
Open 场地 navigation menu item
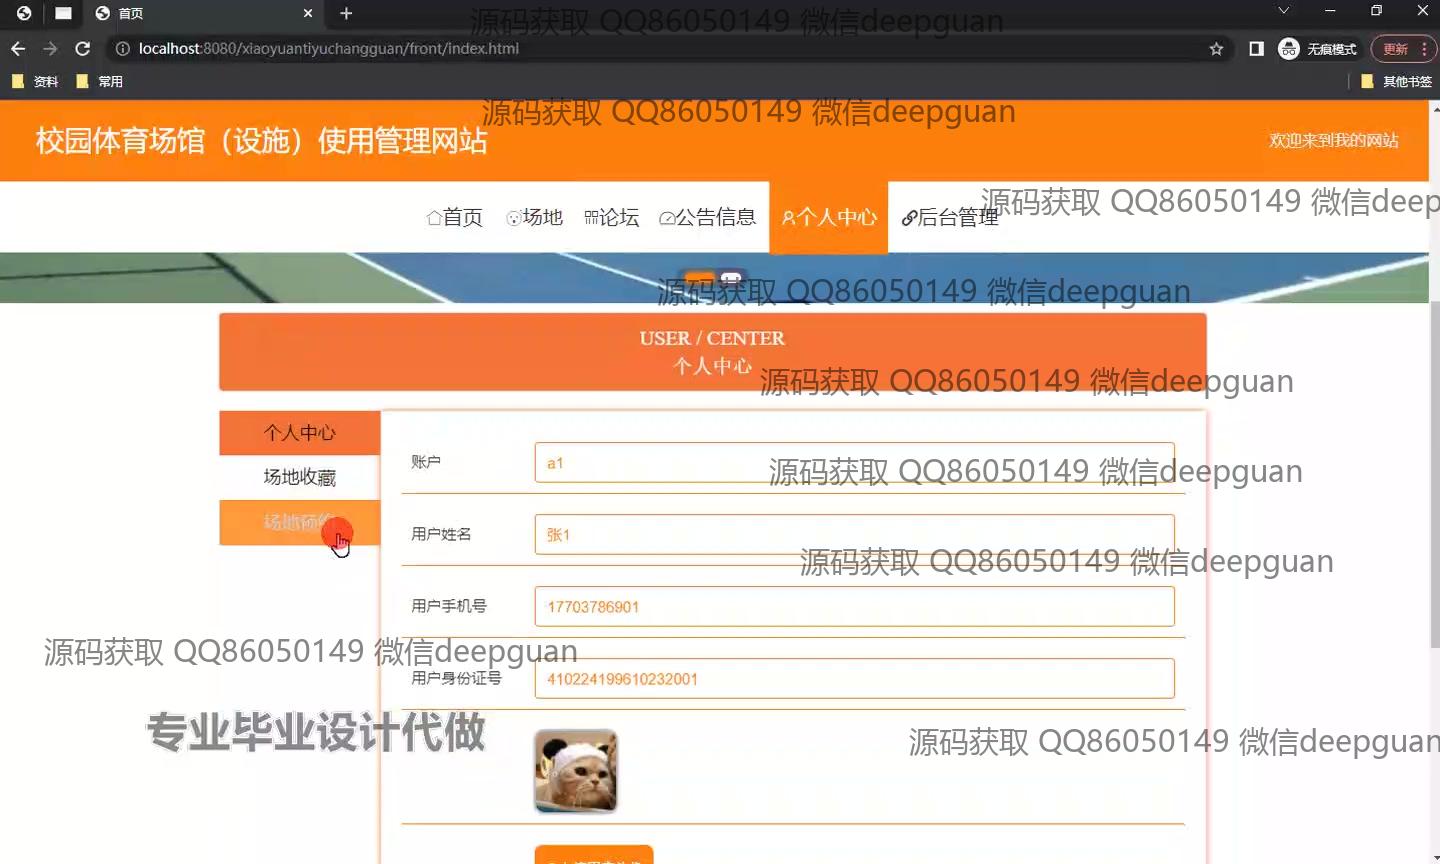(x=535, y=218)
